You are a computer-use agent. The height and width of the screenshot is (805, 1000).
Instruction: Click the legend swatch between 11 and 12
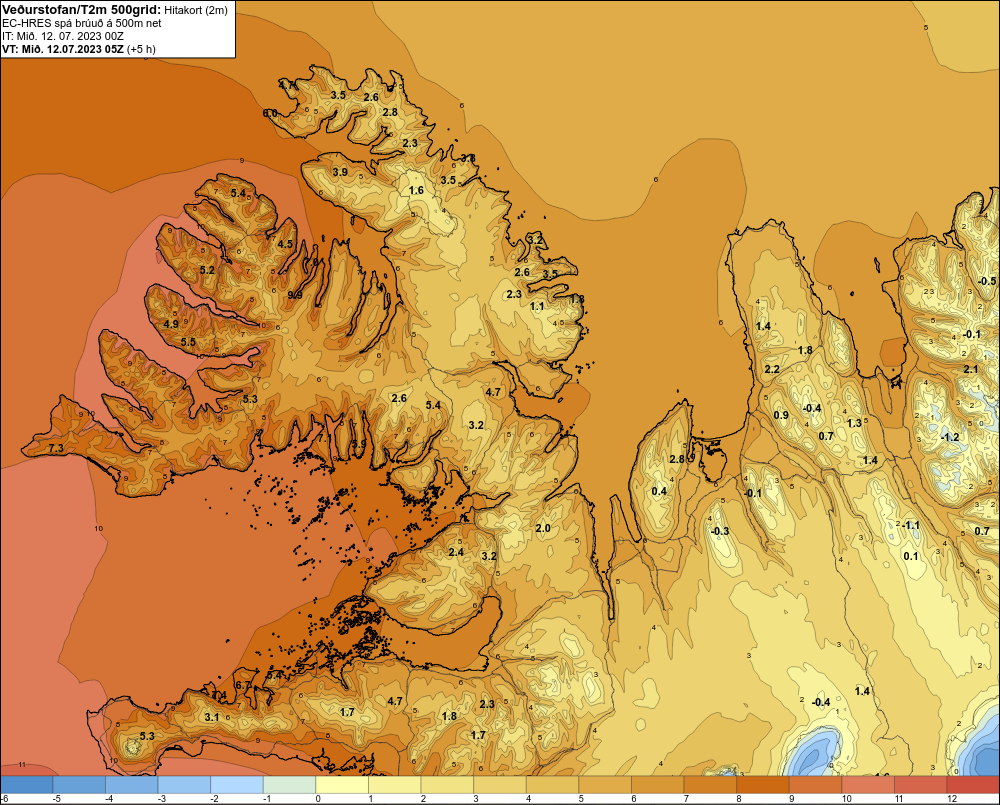pyautogui.click(x=921, y=785)
